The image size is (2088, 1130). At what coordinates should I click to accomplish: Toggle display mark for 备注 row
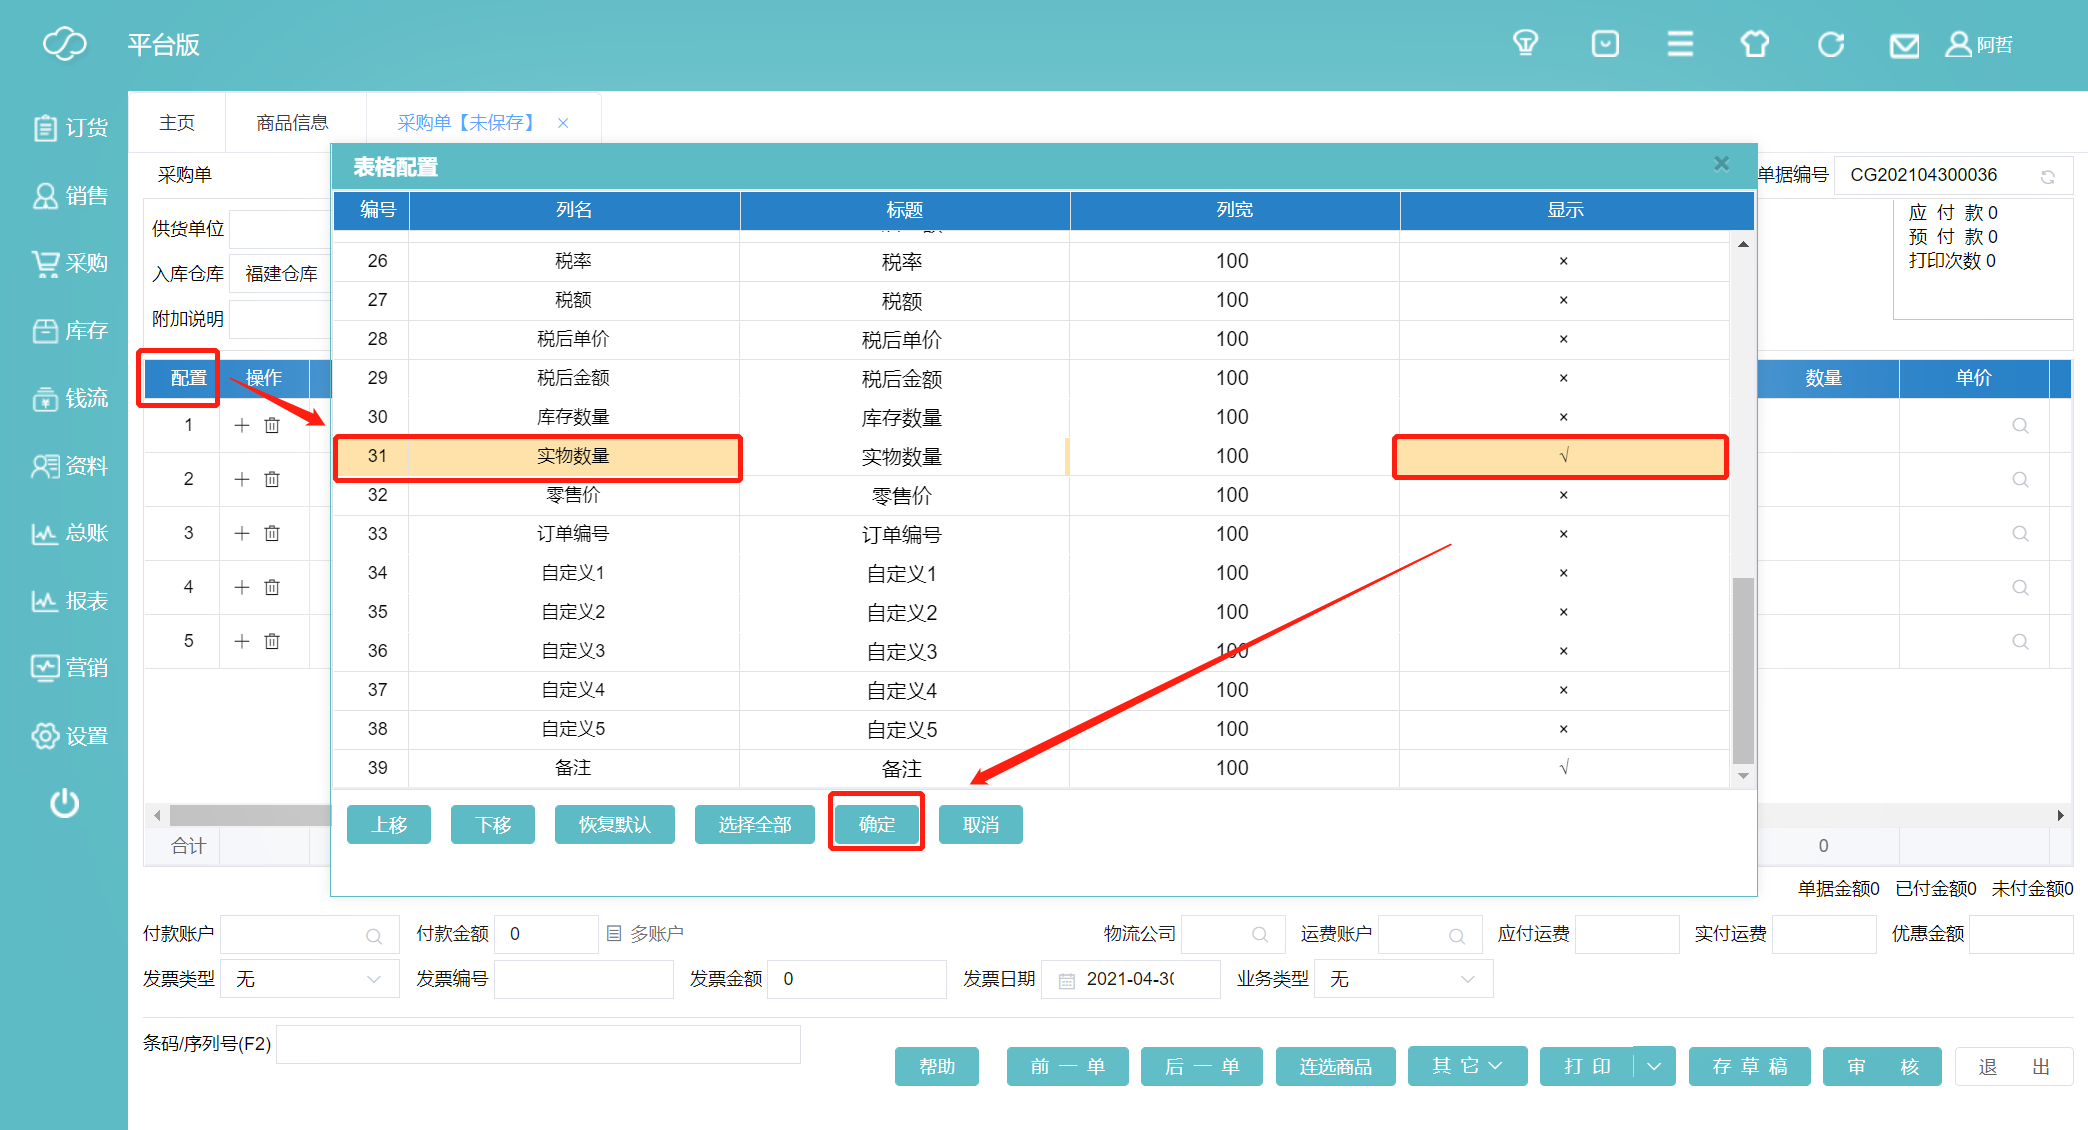click(x=1563, y=768)
